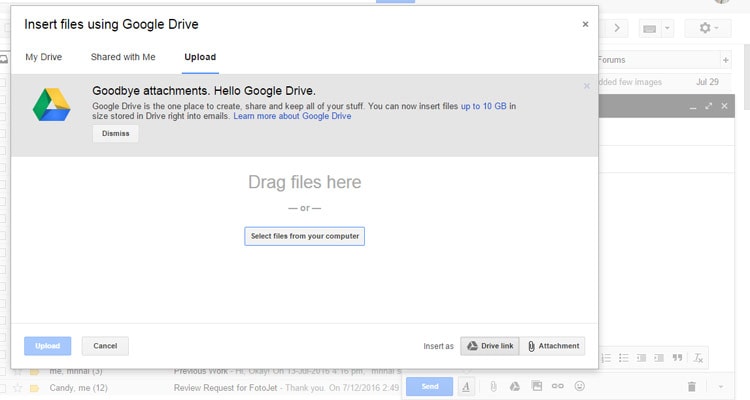Close the Insert files using Google Drive dialog
The image size is (750, 400).
[585, 24]
